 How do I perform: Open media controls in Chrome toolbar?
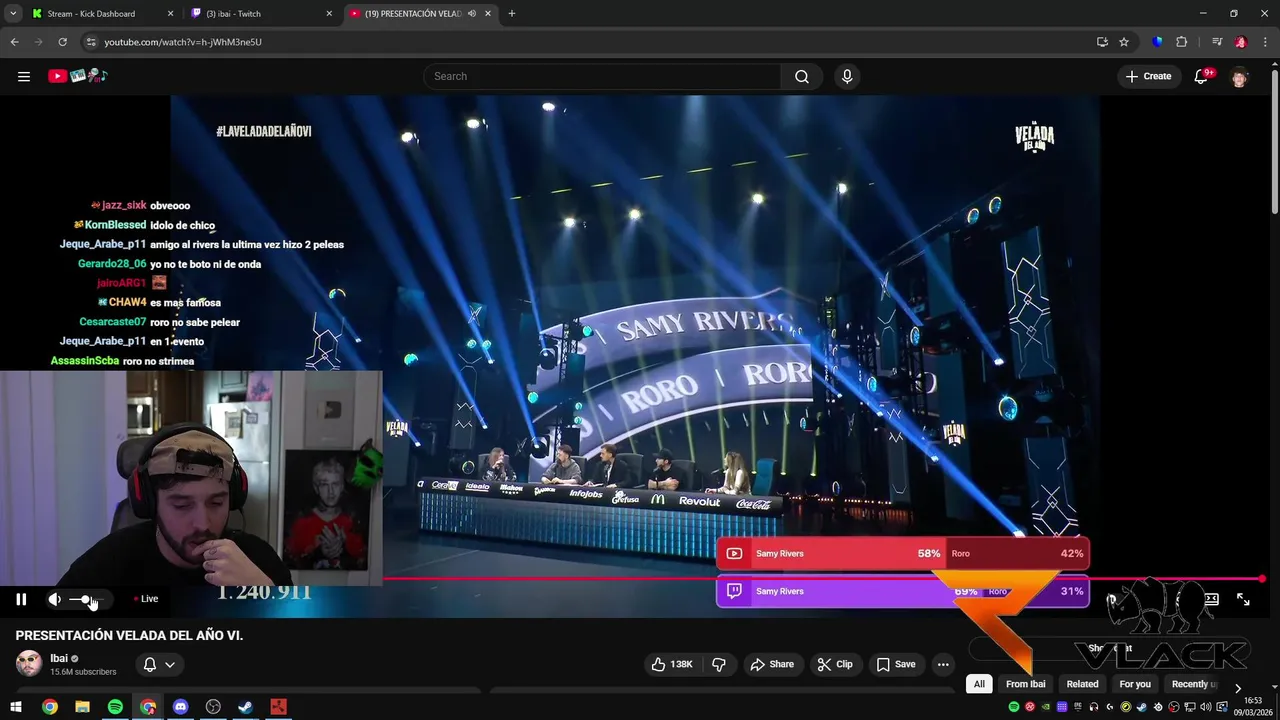tap(1217, 42)
